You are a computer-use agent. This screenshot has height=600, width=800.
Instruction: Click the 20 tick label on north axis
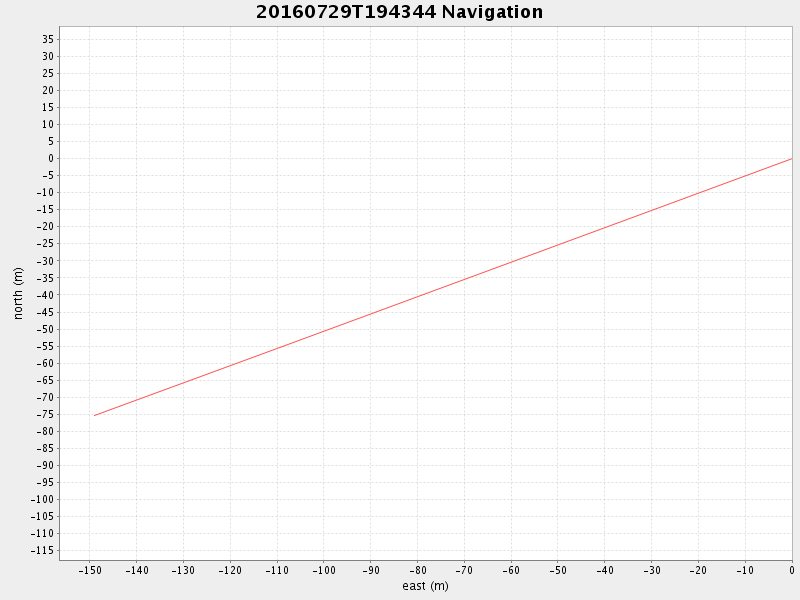(48, 90)
